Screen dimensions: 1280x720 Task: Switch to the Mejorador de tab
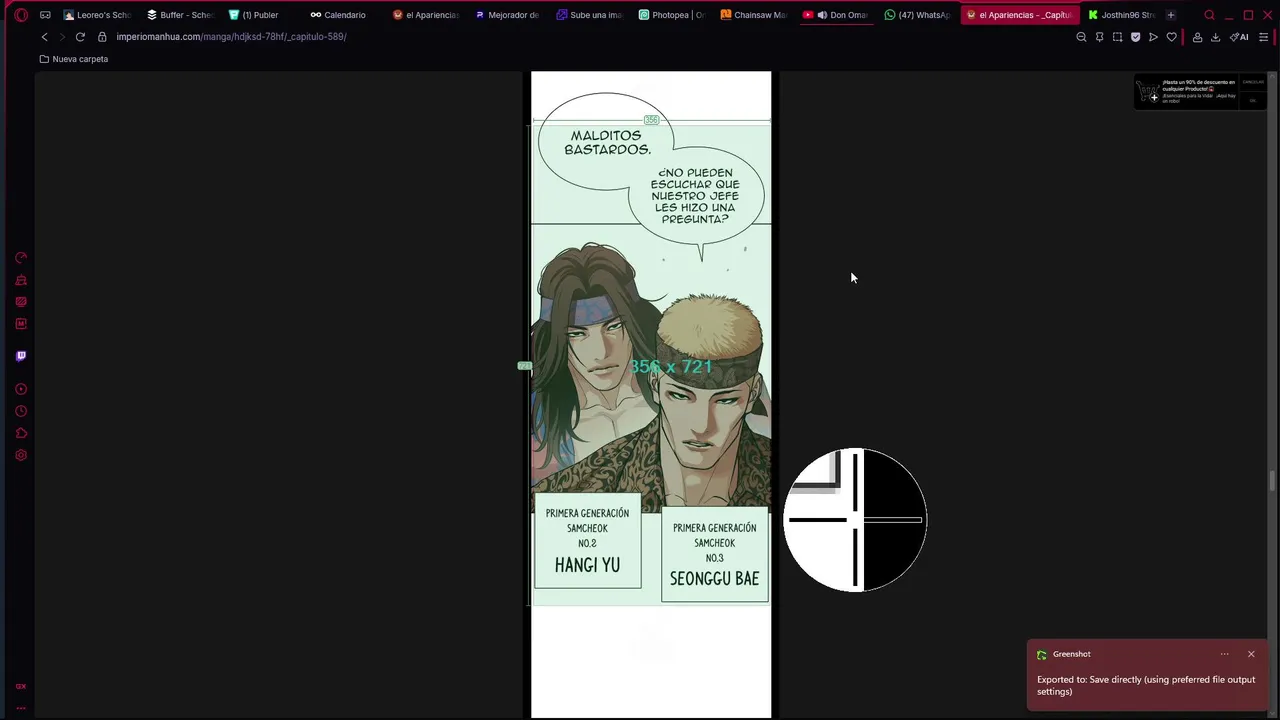pos(508,15)
